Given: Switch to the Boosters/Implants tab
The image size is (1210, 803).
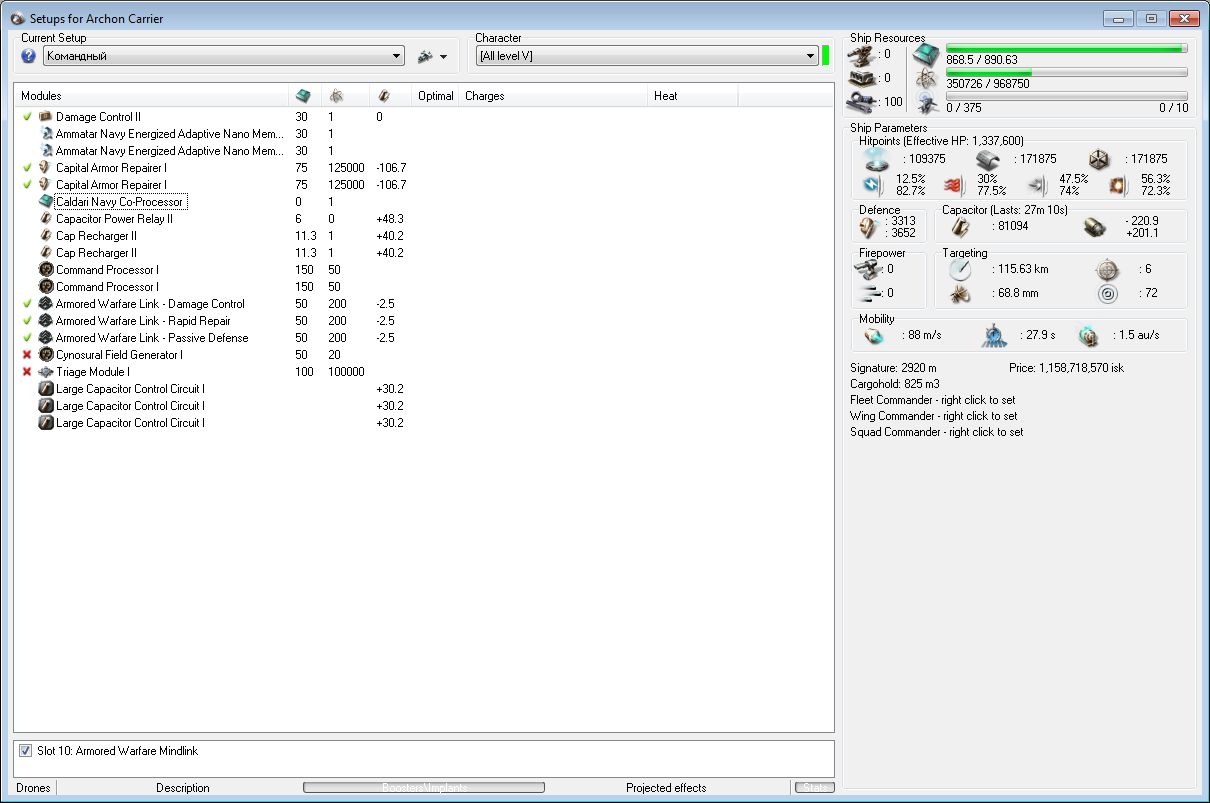Looking at the screenshot, I should [x=424, y=788].
